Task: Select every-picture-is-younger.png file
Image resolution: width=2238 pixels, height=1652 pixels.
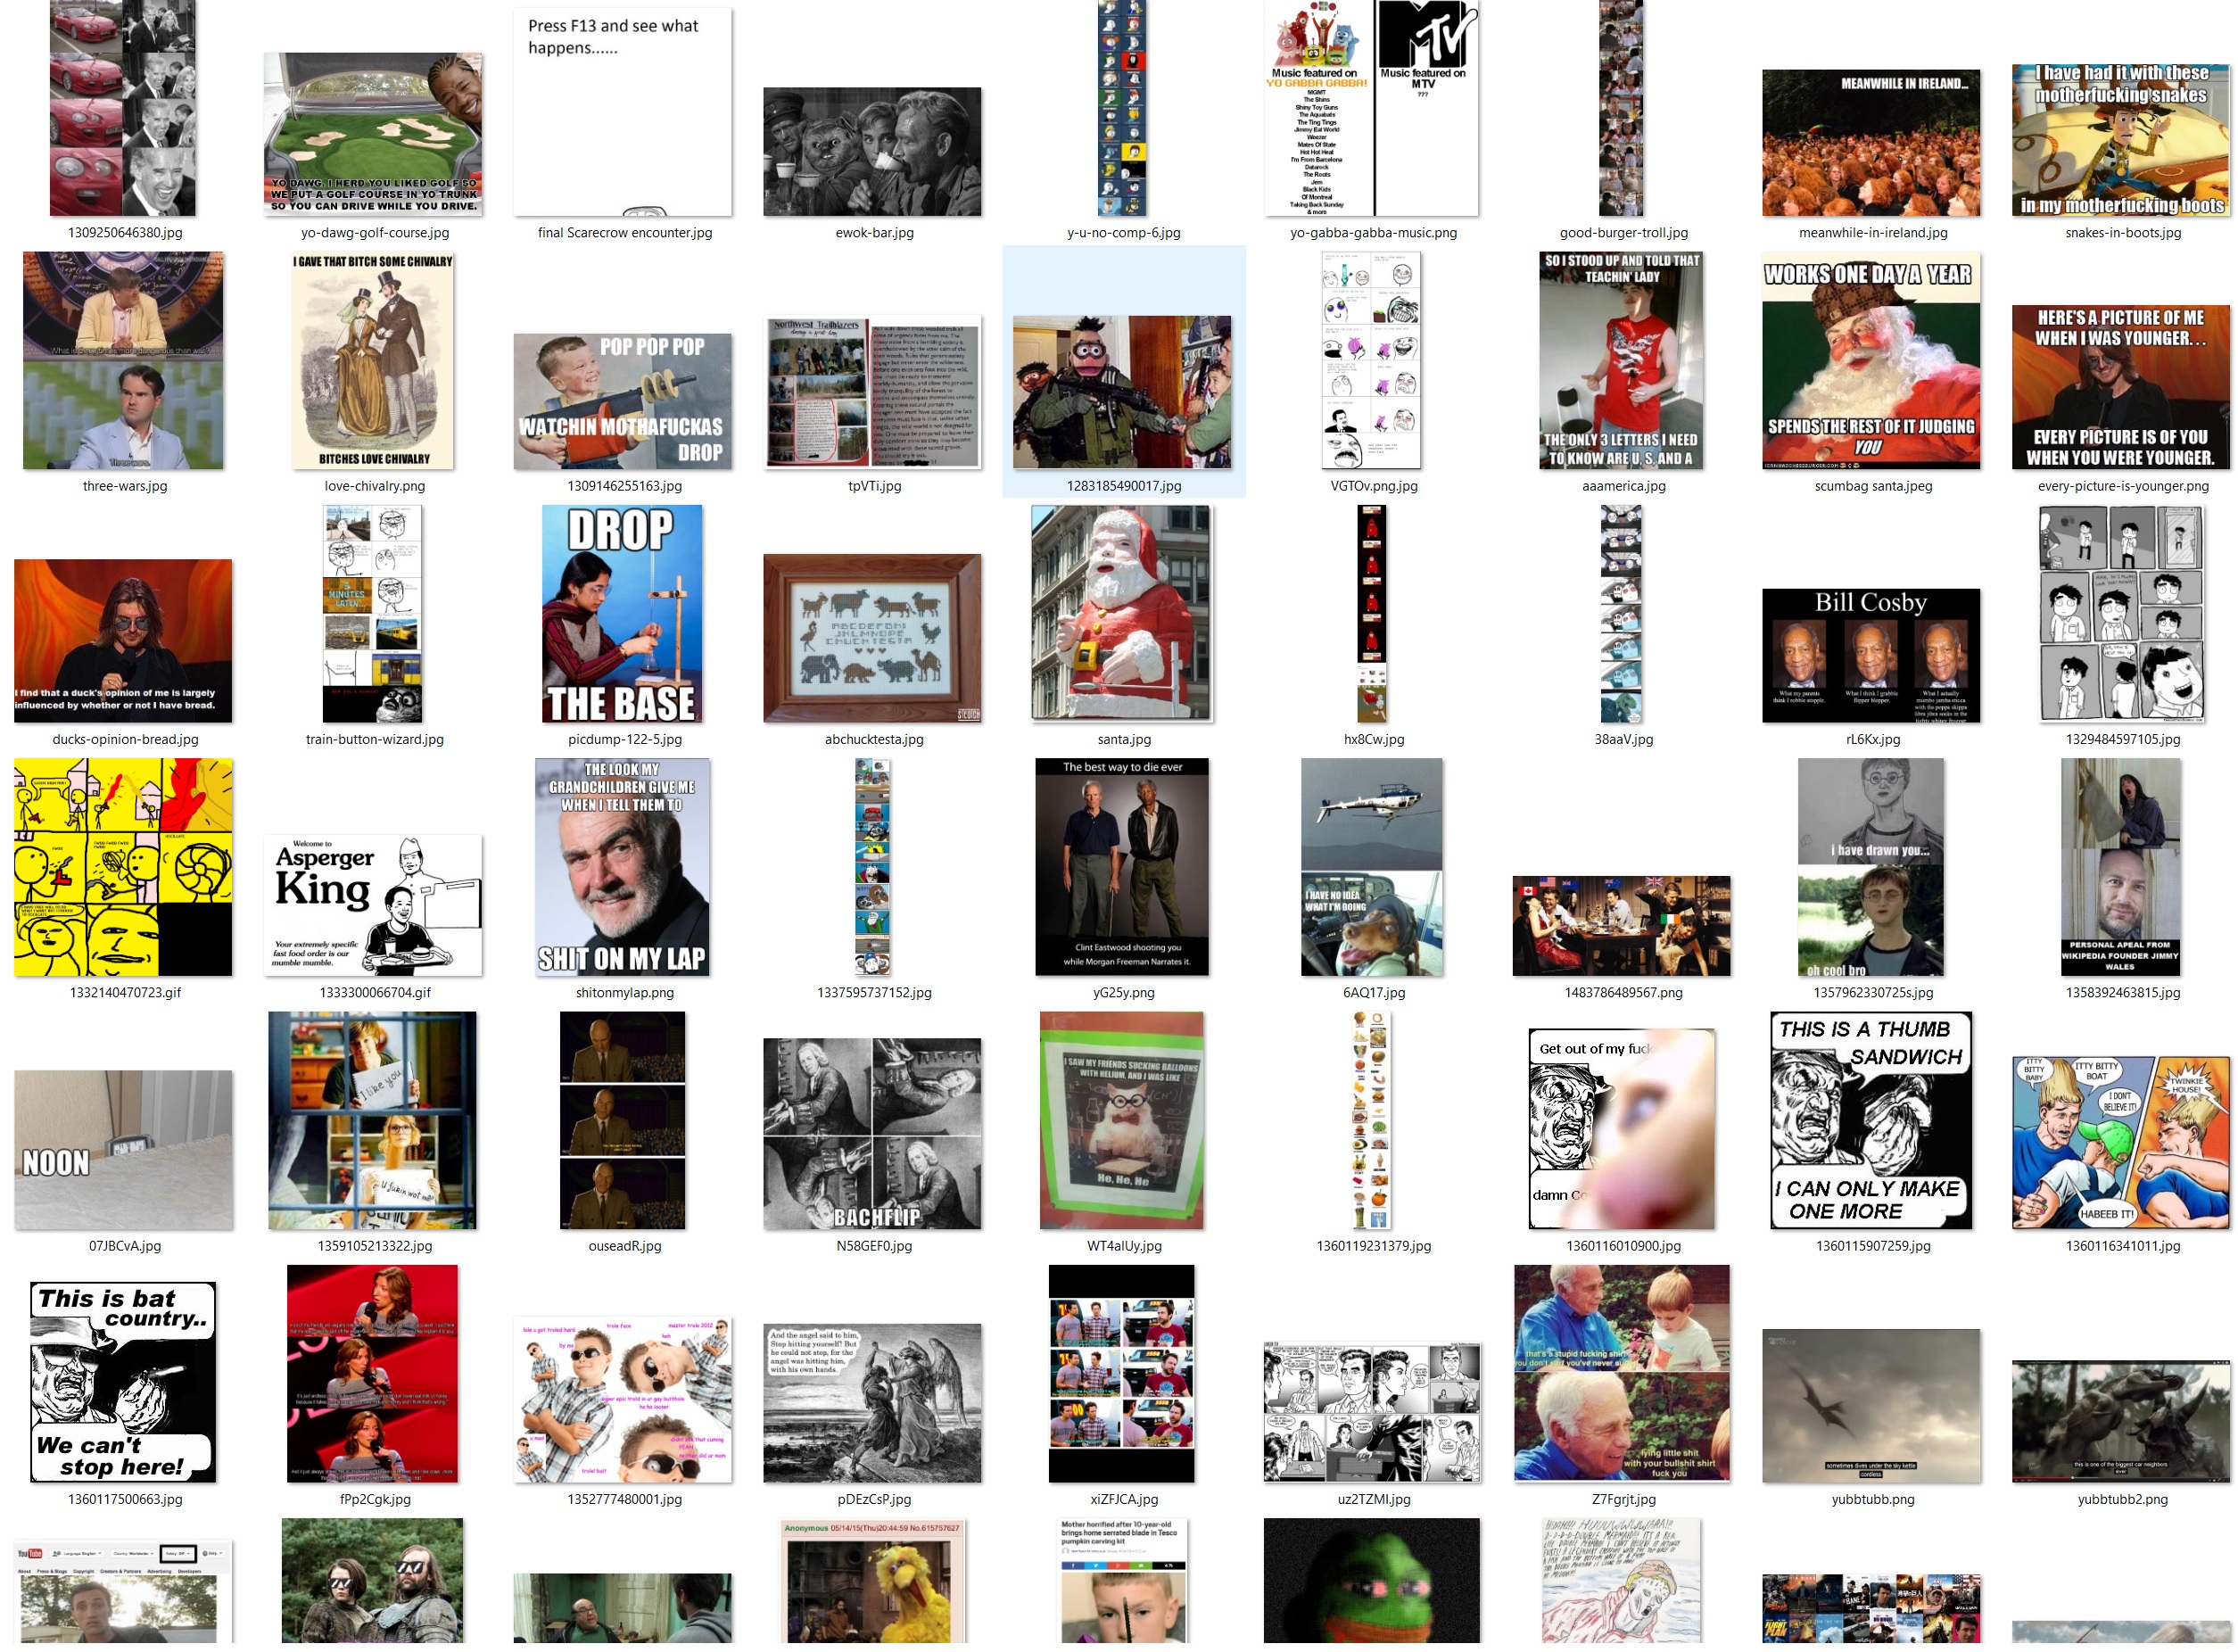Action: point(2122,388)
